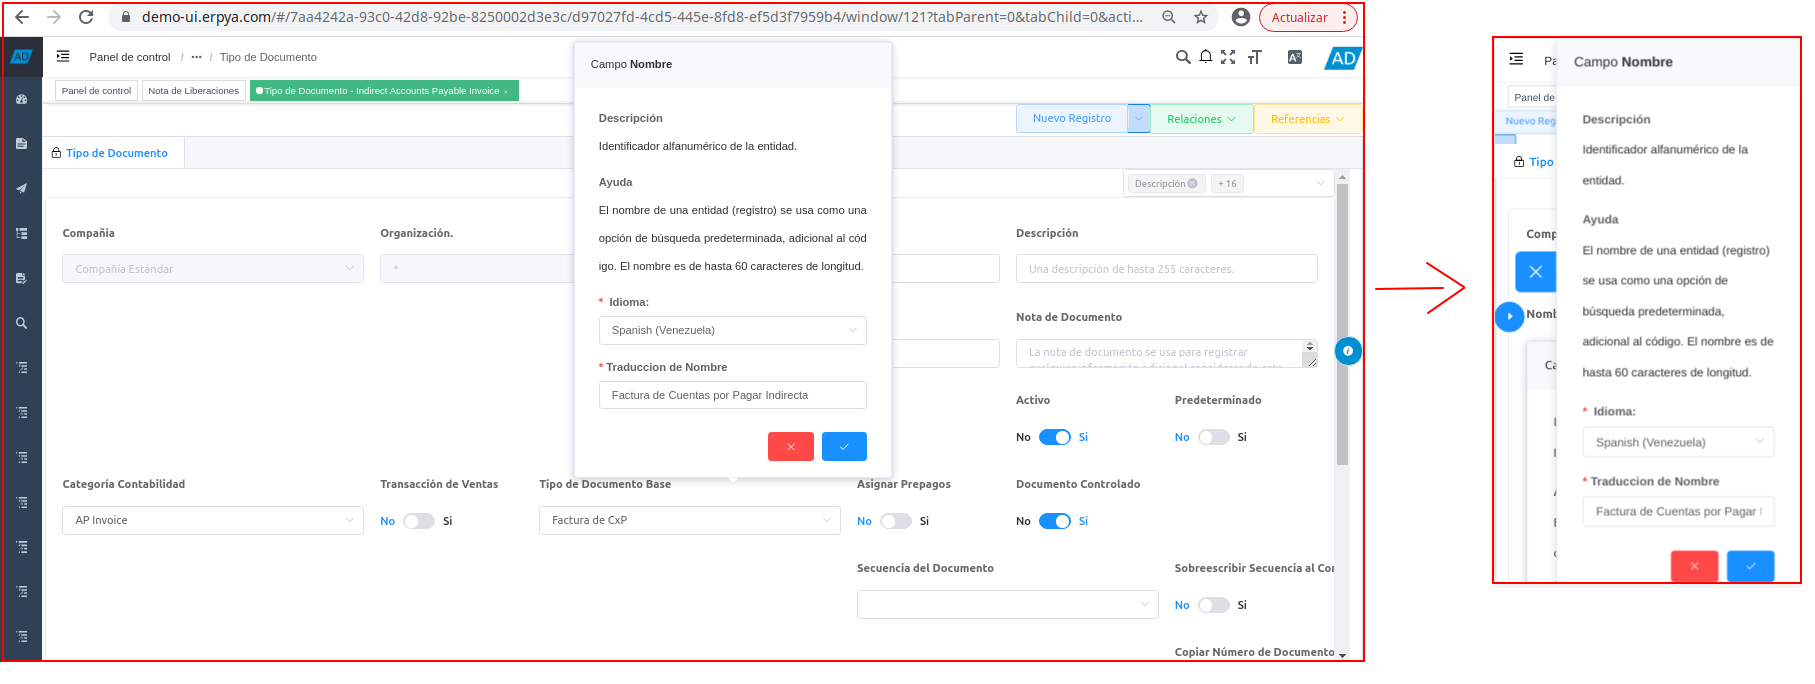Toggle the Activo switch

1054,437
